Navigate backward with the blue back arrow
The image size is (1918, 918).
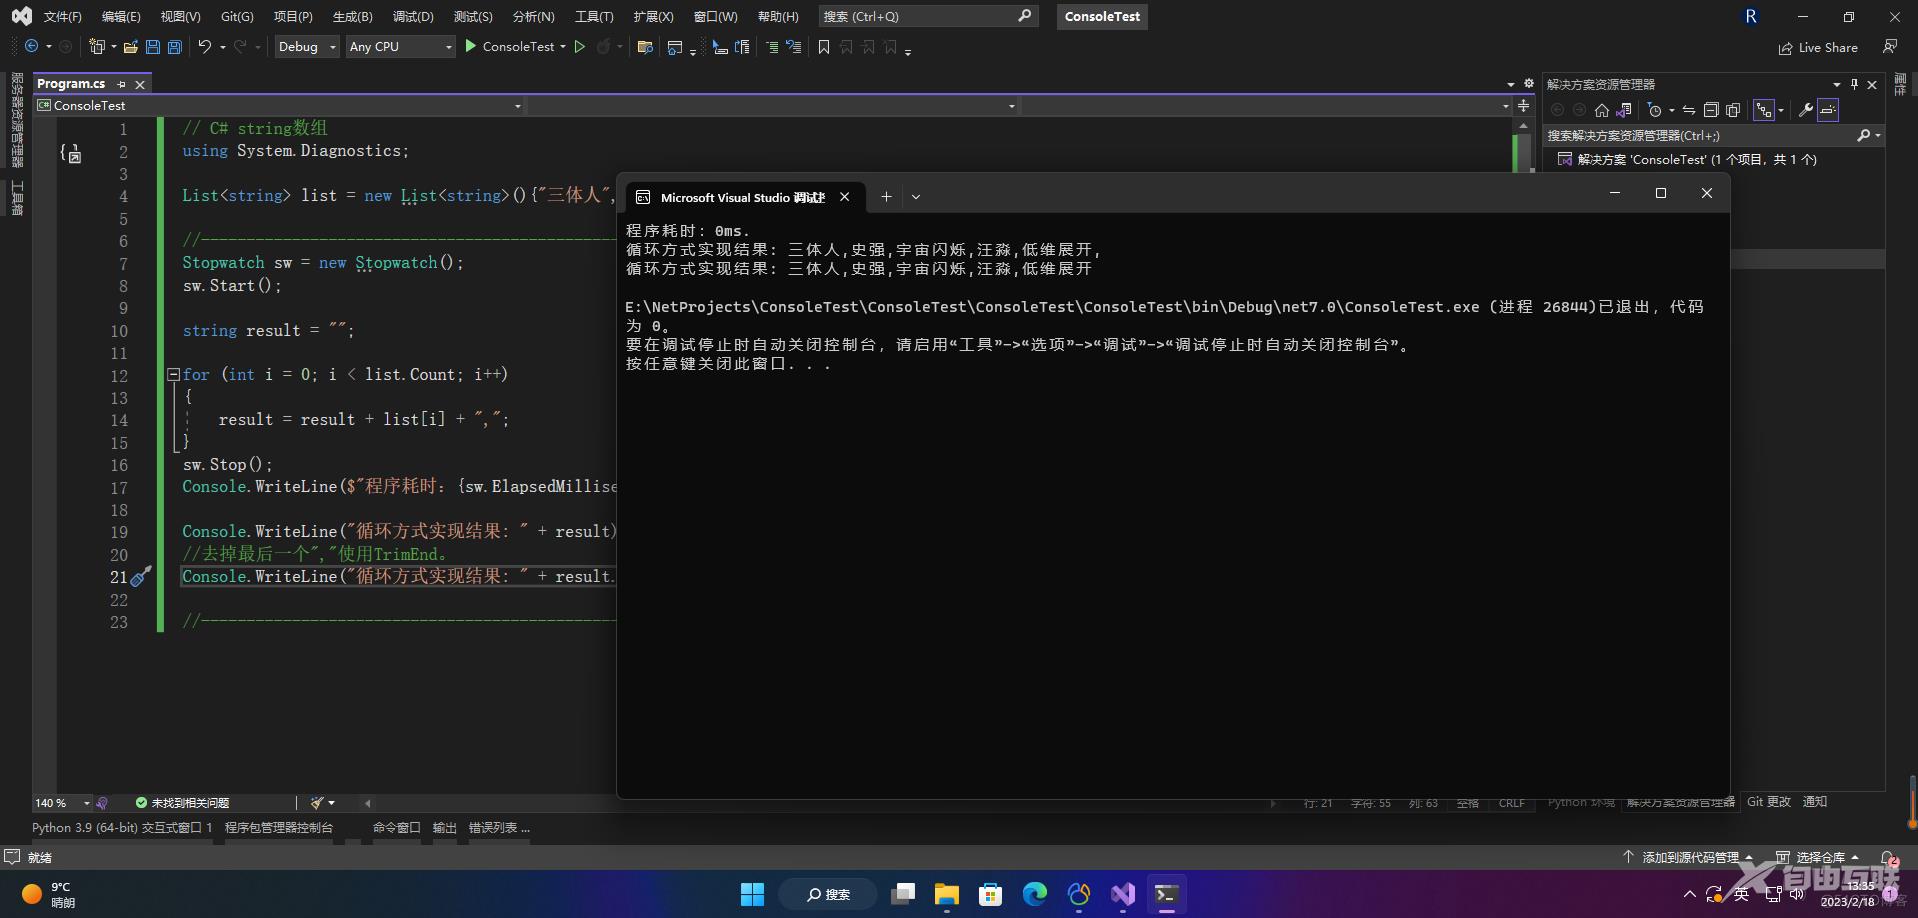point(32,46)
